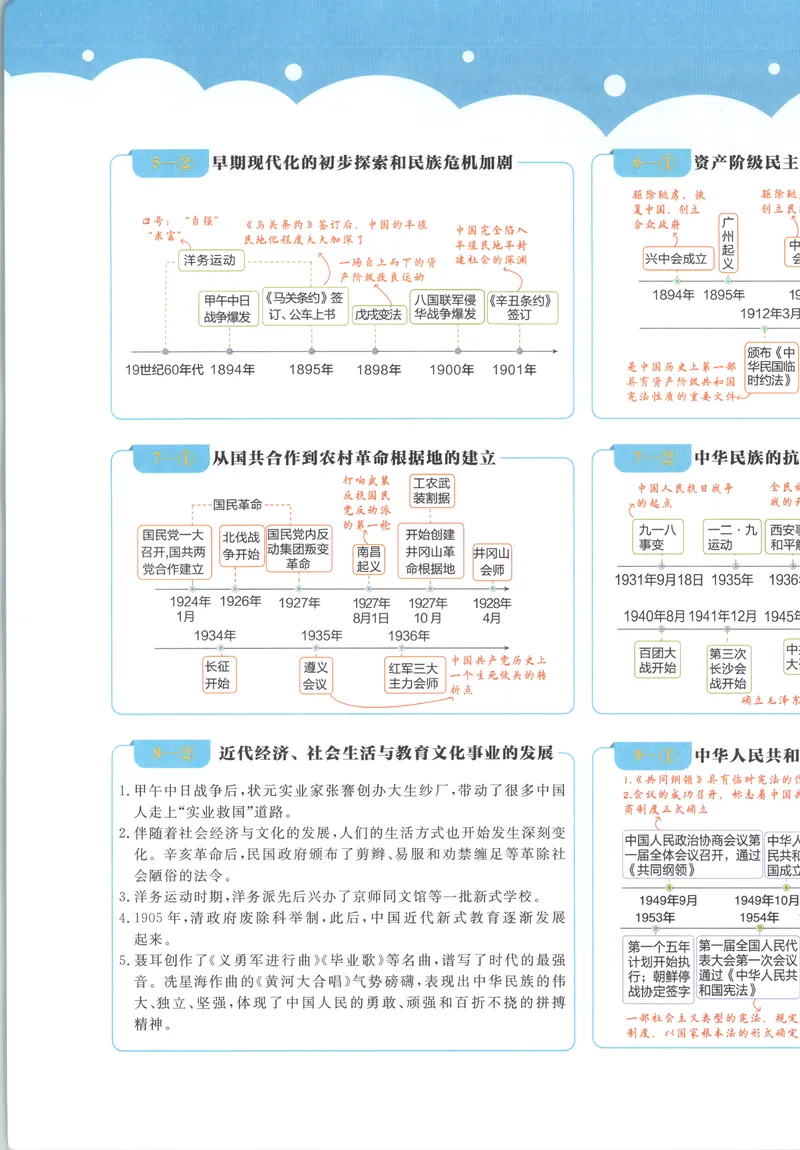Click the 北伐战争开始 event box

coord(241,546)
